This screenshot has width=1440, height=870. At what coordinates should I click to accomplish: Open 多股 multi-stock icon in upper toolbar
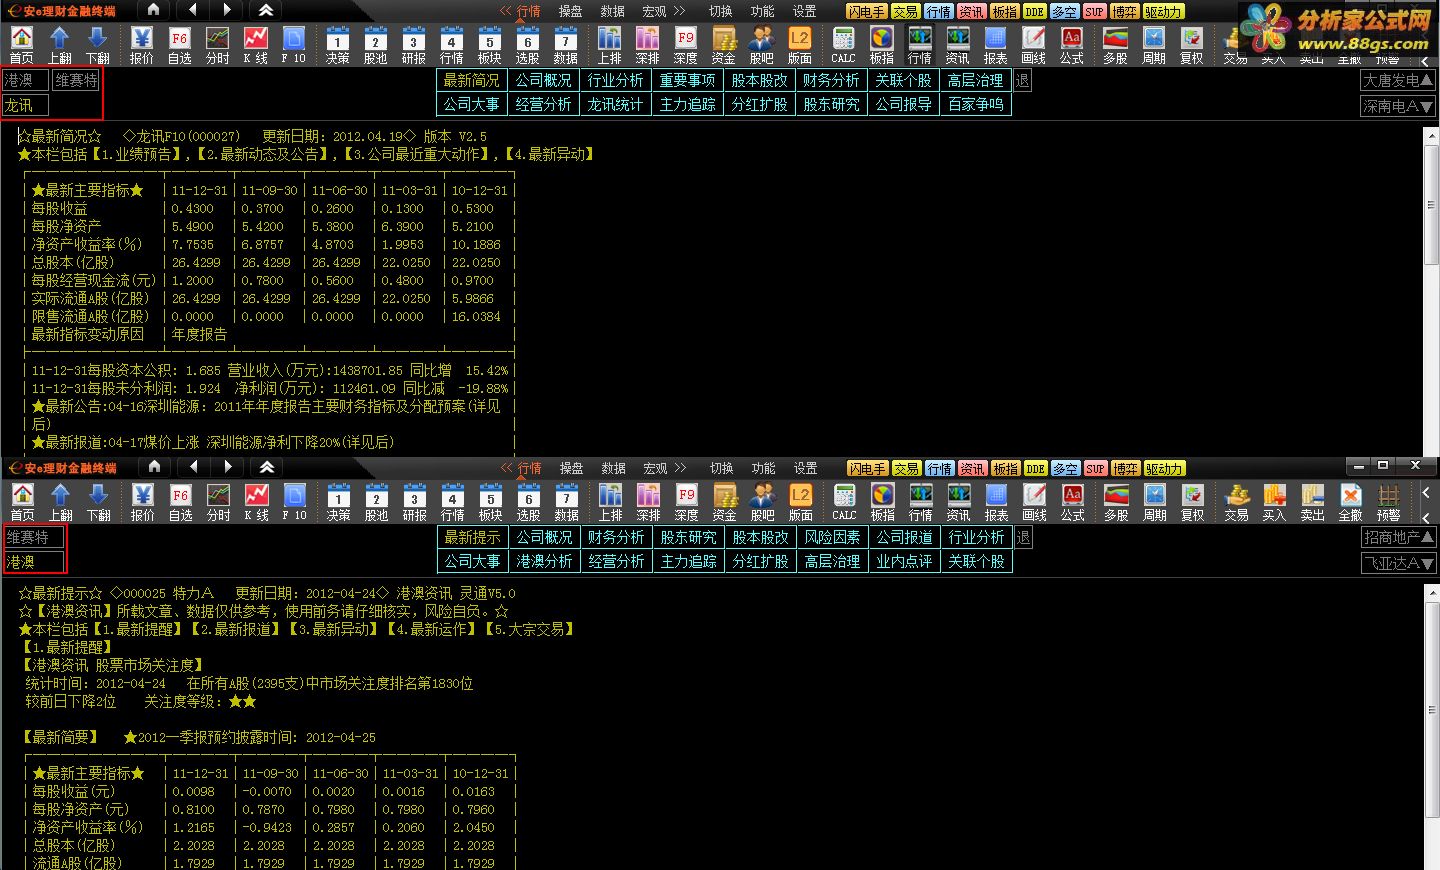1116,45
